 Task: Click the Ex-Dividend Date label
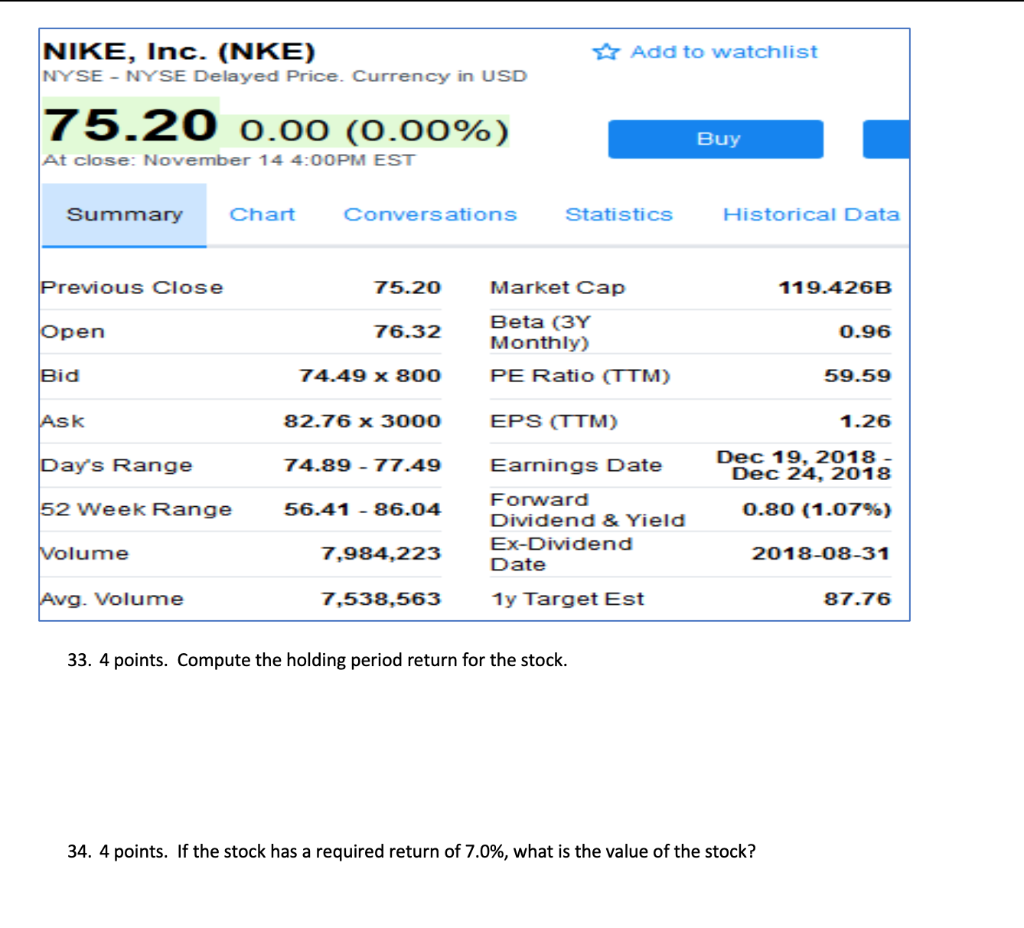562,554
